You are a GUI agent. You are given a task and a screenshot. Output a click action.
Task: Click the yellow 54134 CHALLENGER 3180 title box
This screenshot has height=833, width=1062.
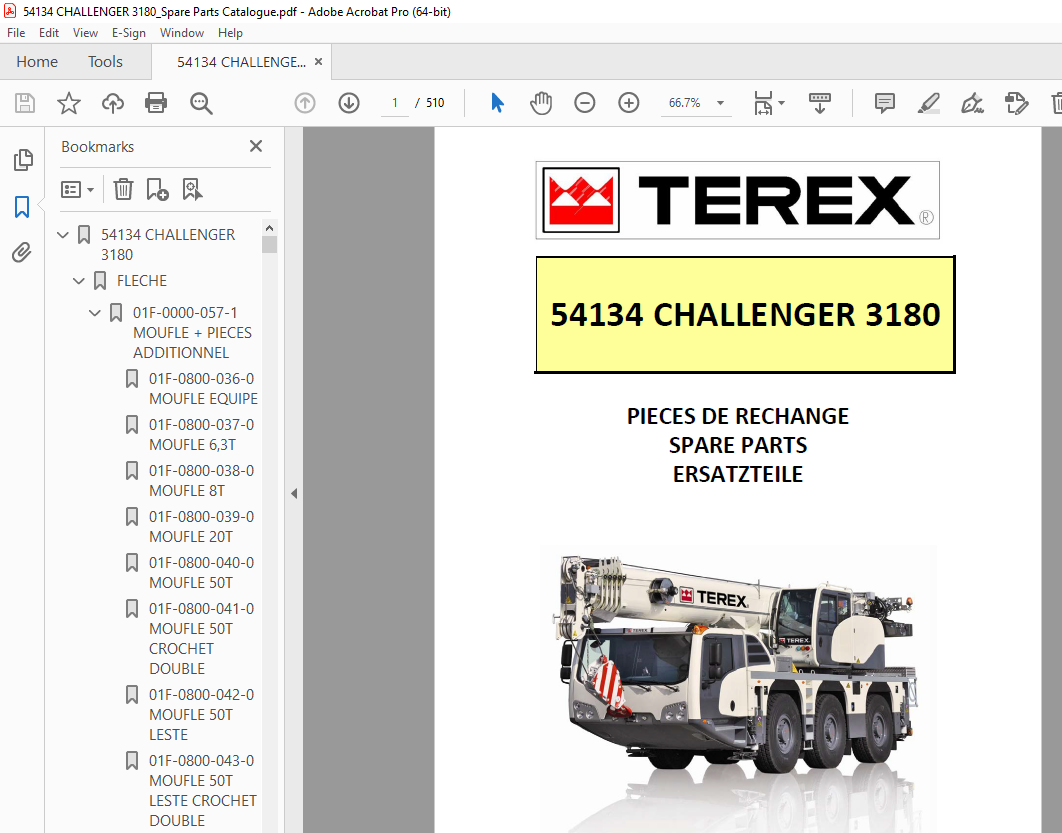point(745,315)
